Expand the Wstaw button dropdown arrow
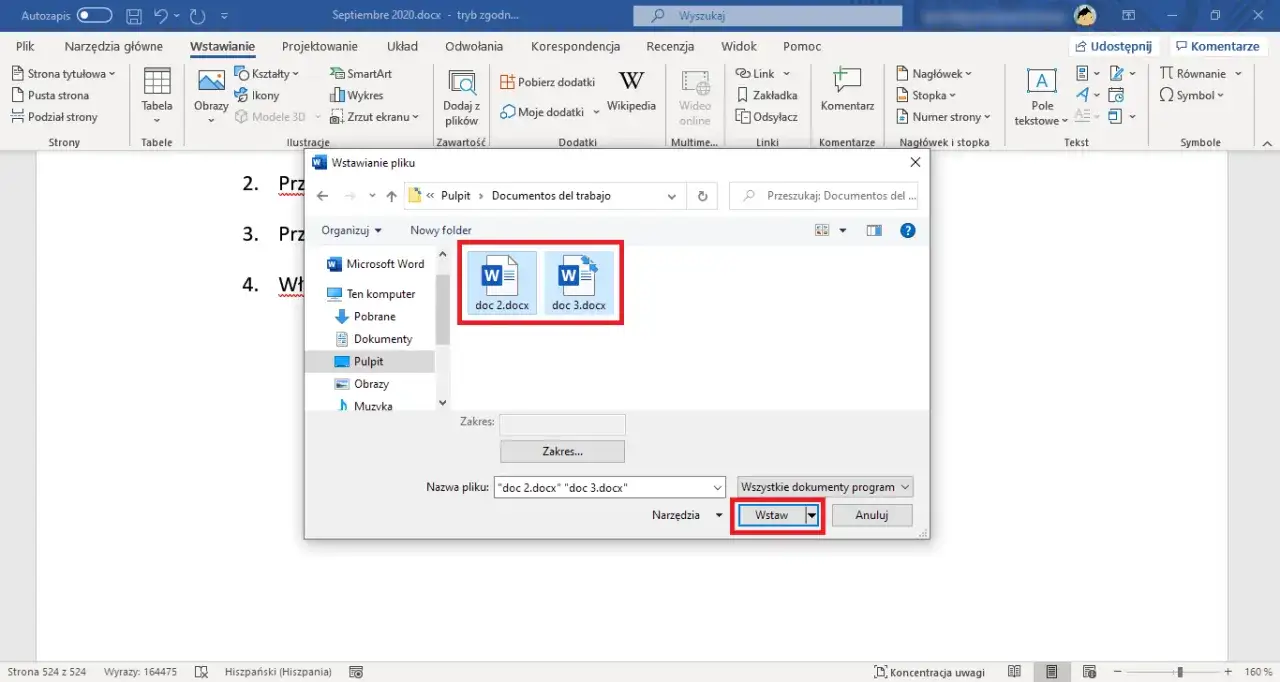The width and height of the screenshot is (1280, 682). (812, 515)
